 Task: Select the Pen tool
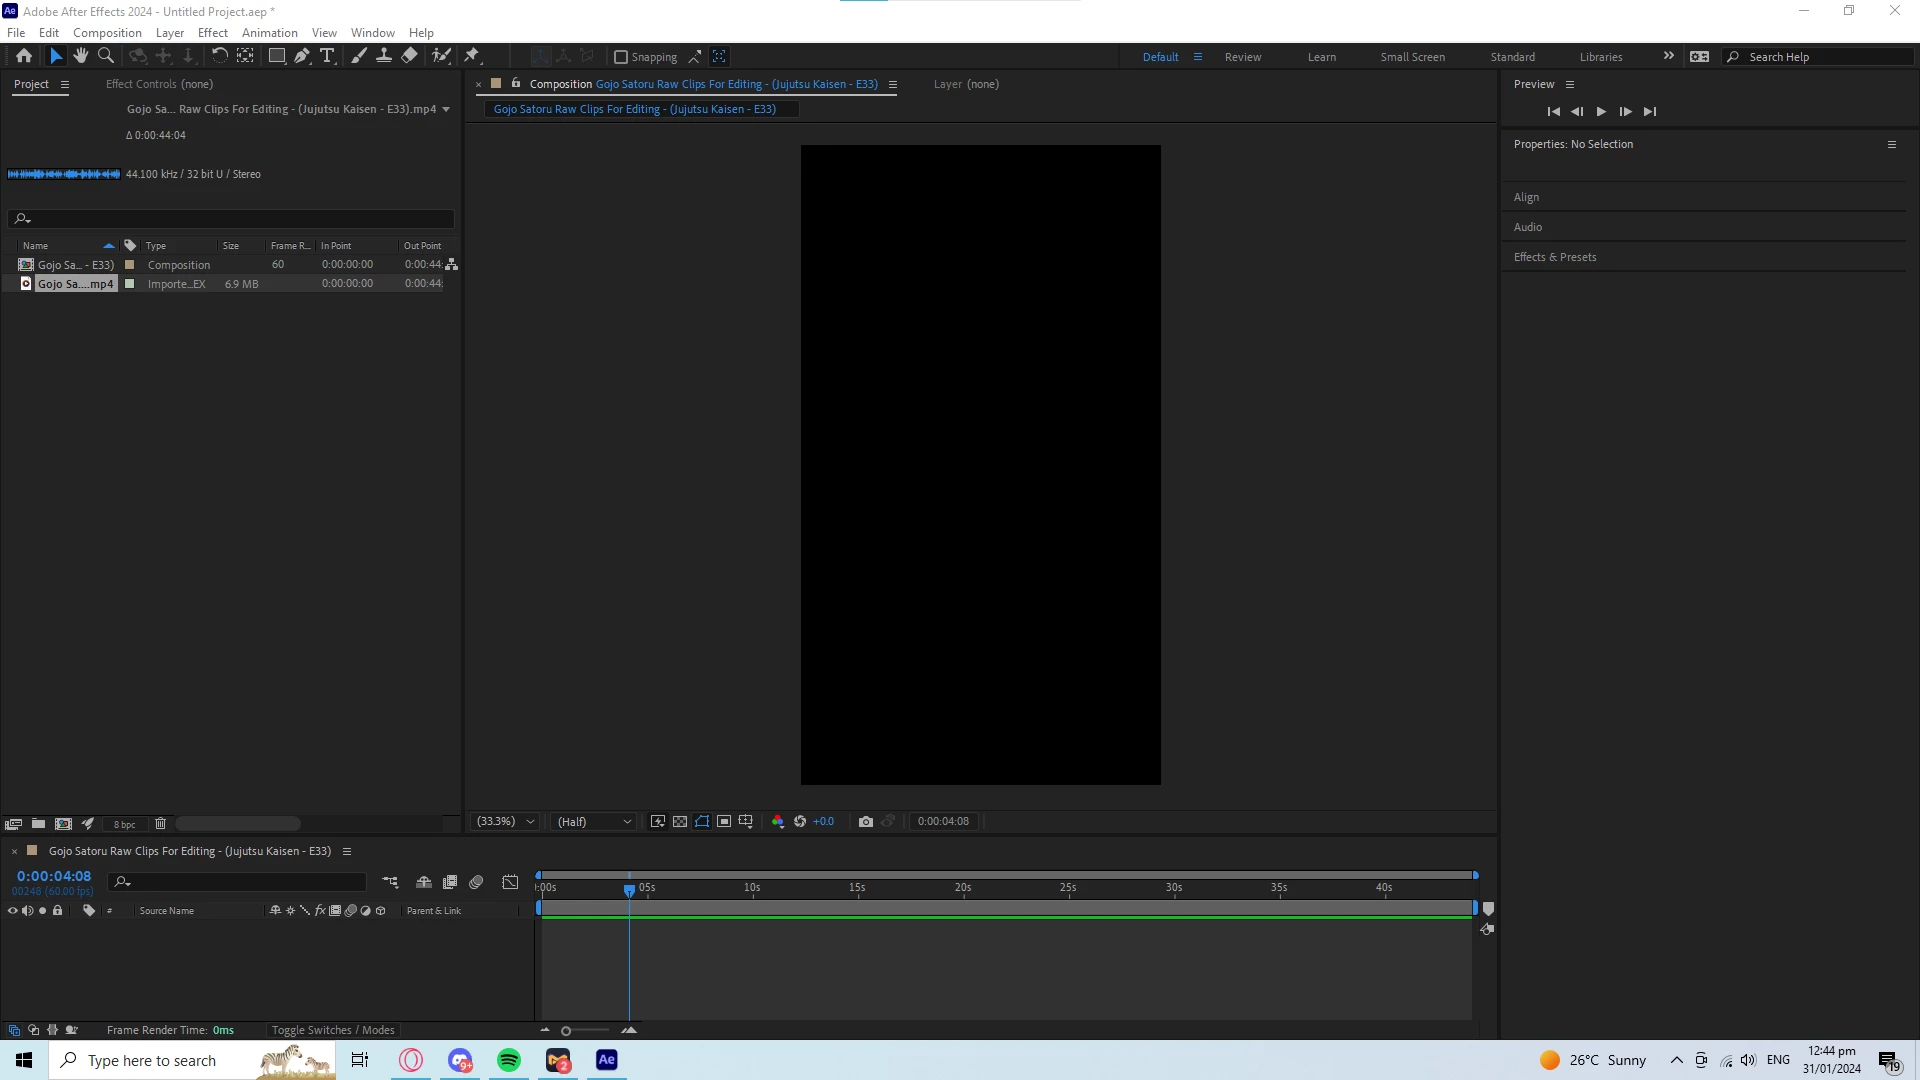[302, 56]
